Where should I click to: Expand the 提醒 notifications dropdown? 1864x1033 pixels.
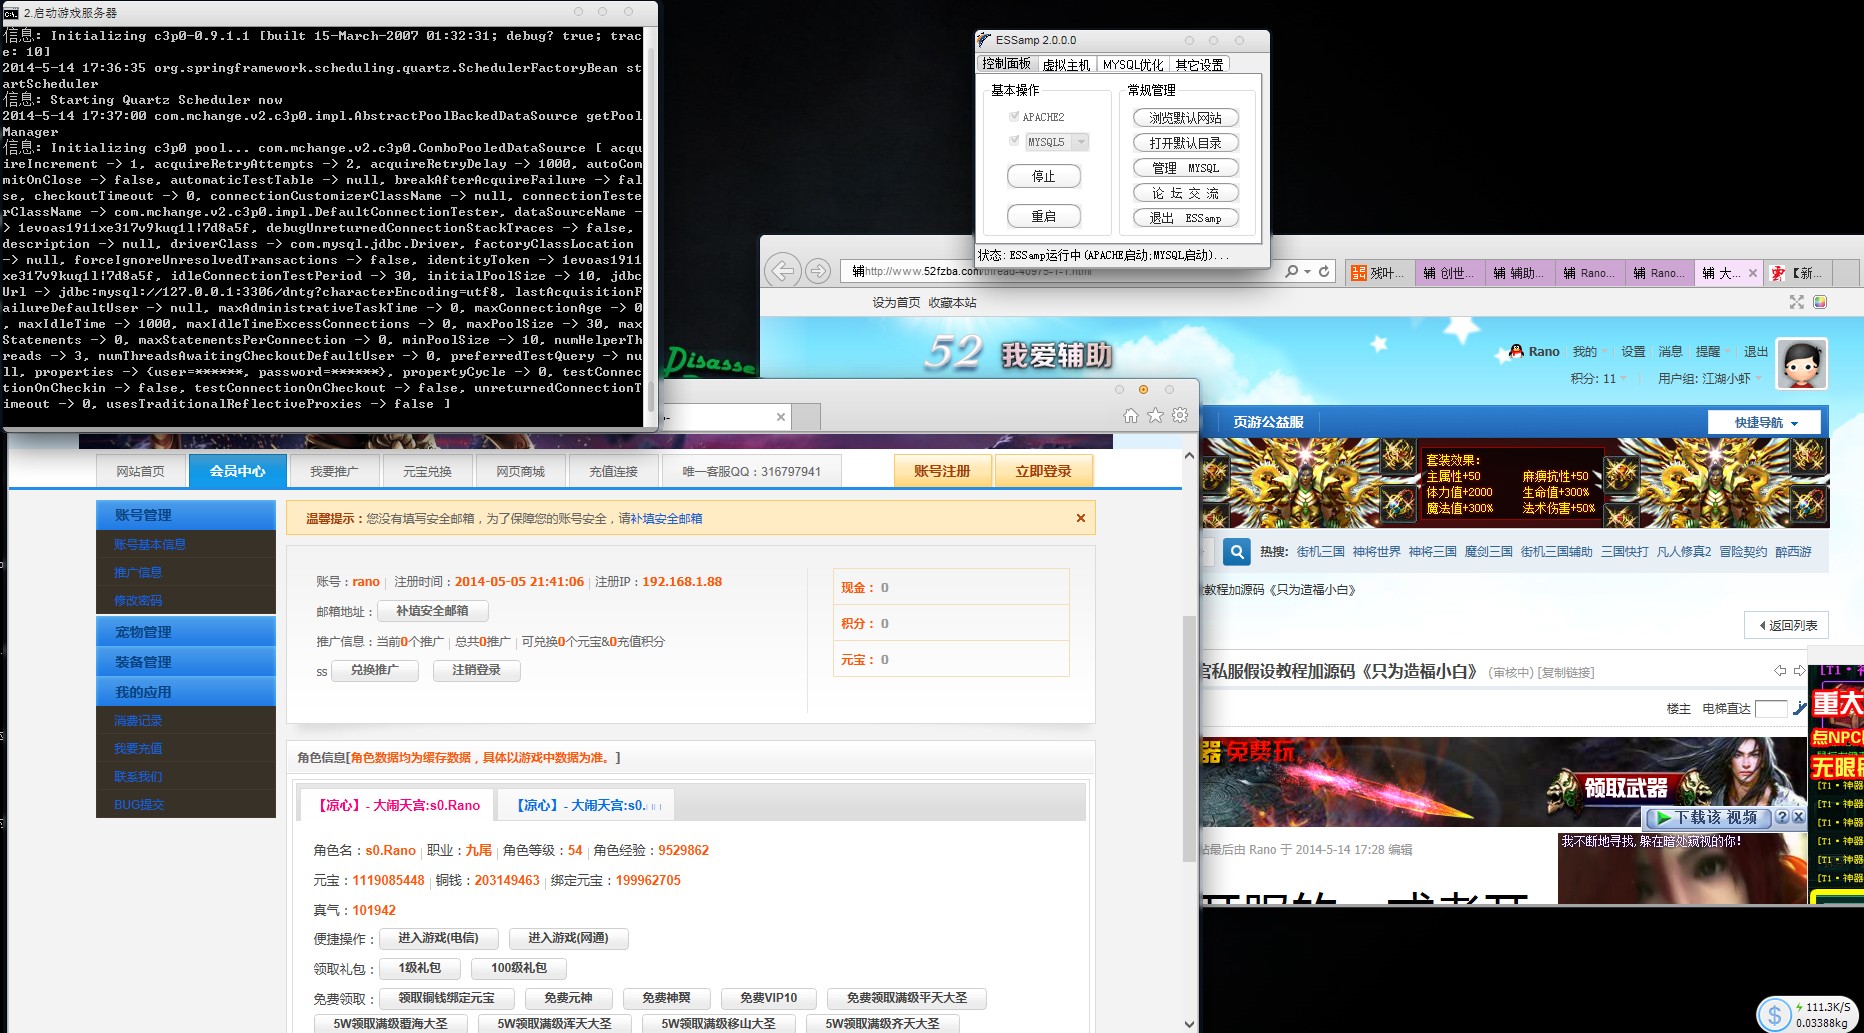tap(1713, 351)
